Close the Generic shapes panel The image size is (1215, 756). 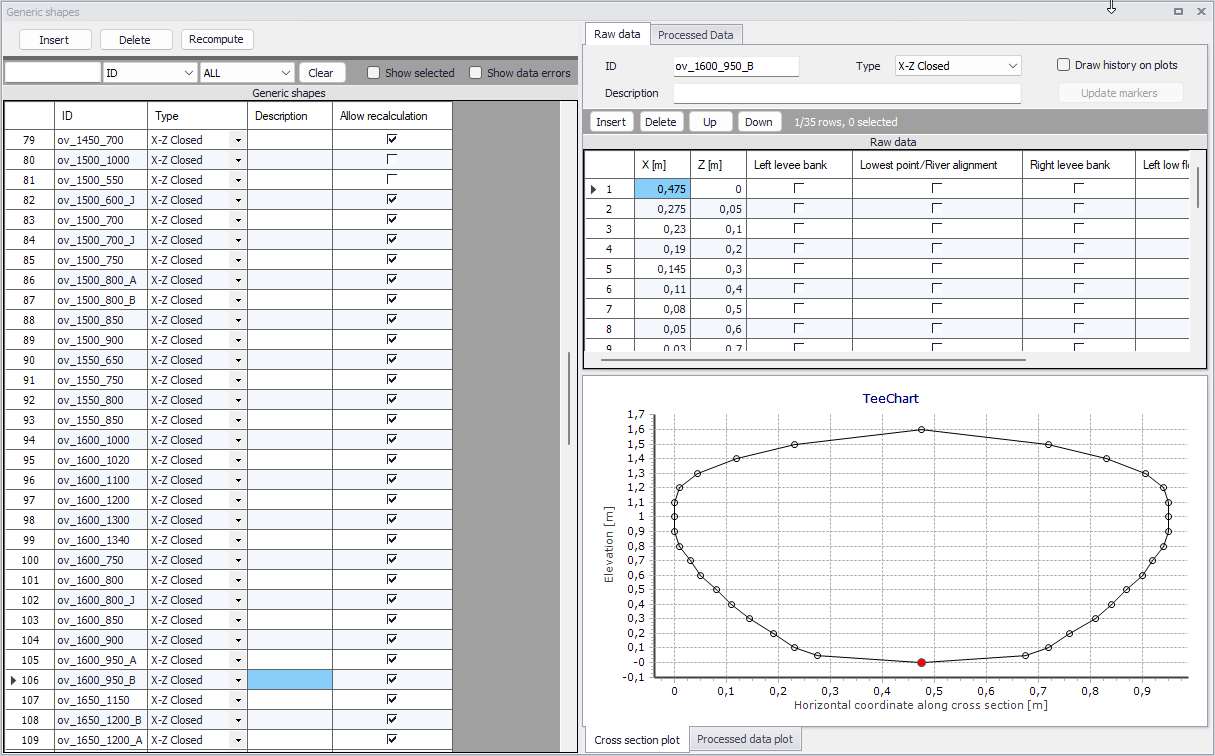pos(1201,11)
